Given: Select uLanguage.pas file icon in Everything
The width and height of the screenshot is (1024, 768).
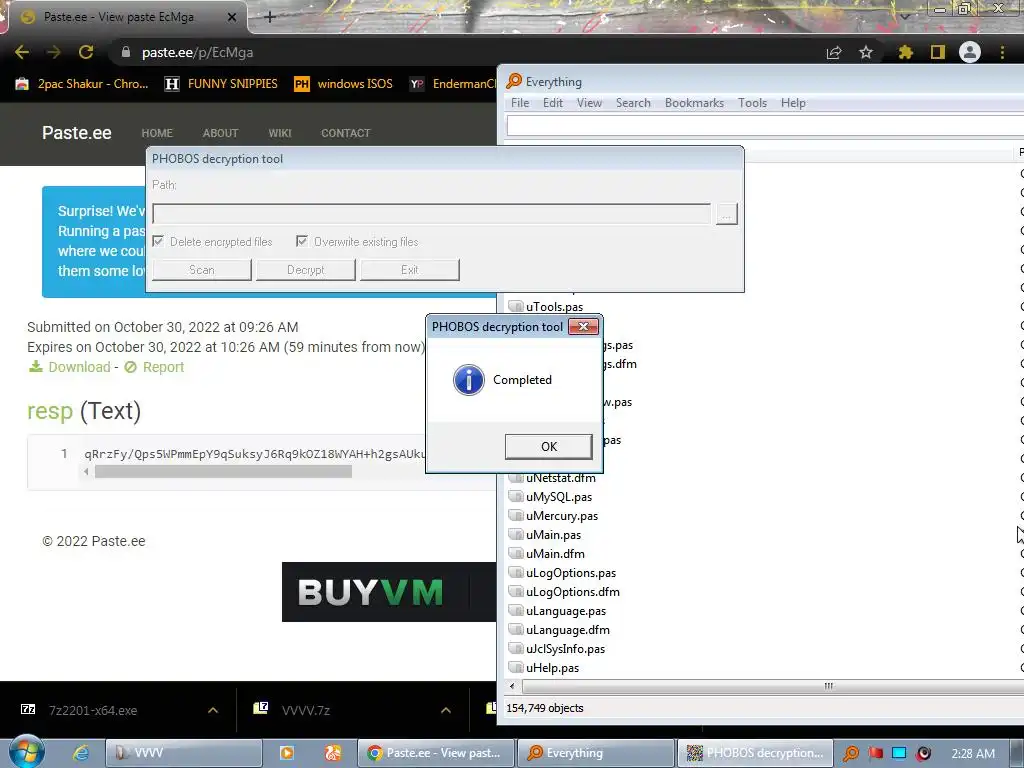Looking at the screenshot, I should pos(516,610).
